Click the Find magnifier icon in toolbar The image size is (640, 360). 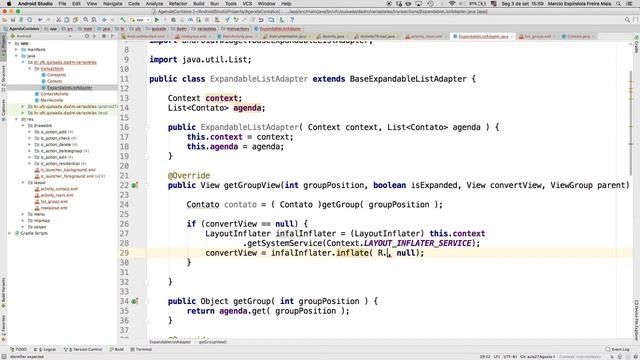coord(86,20)
